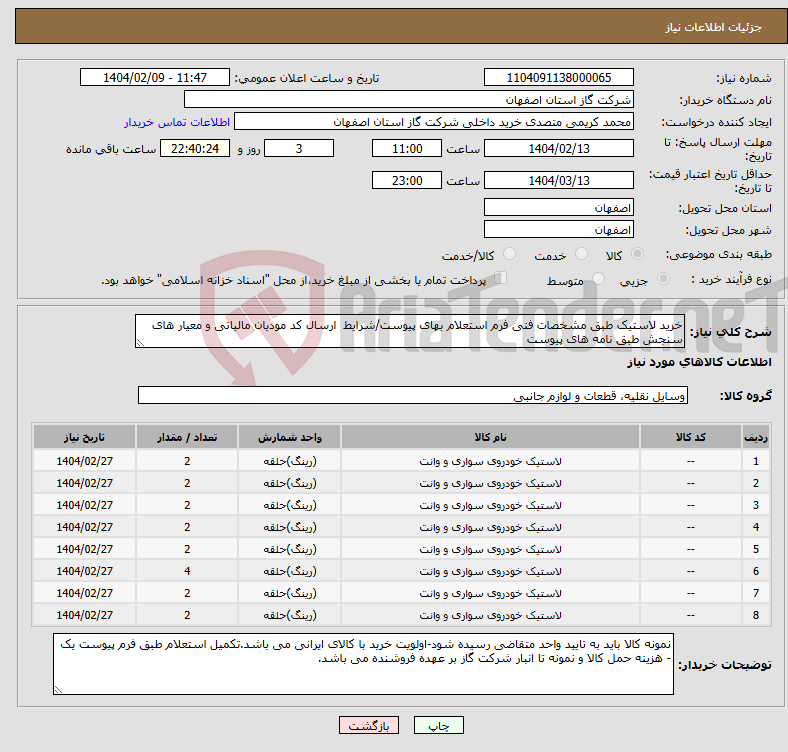Click the validity time field 23:00
Viewport: 788px width, 752px height.
(x=407, y=180)
